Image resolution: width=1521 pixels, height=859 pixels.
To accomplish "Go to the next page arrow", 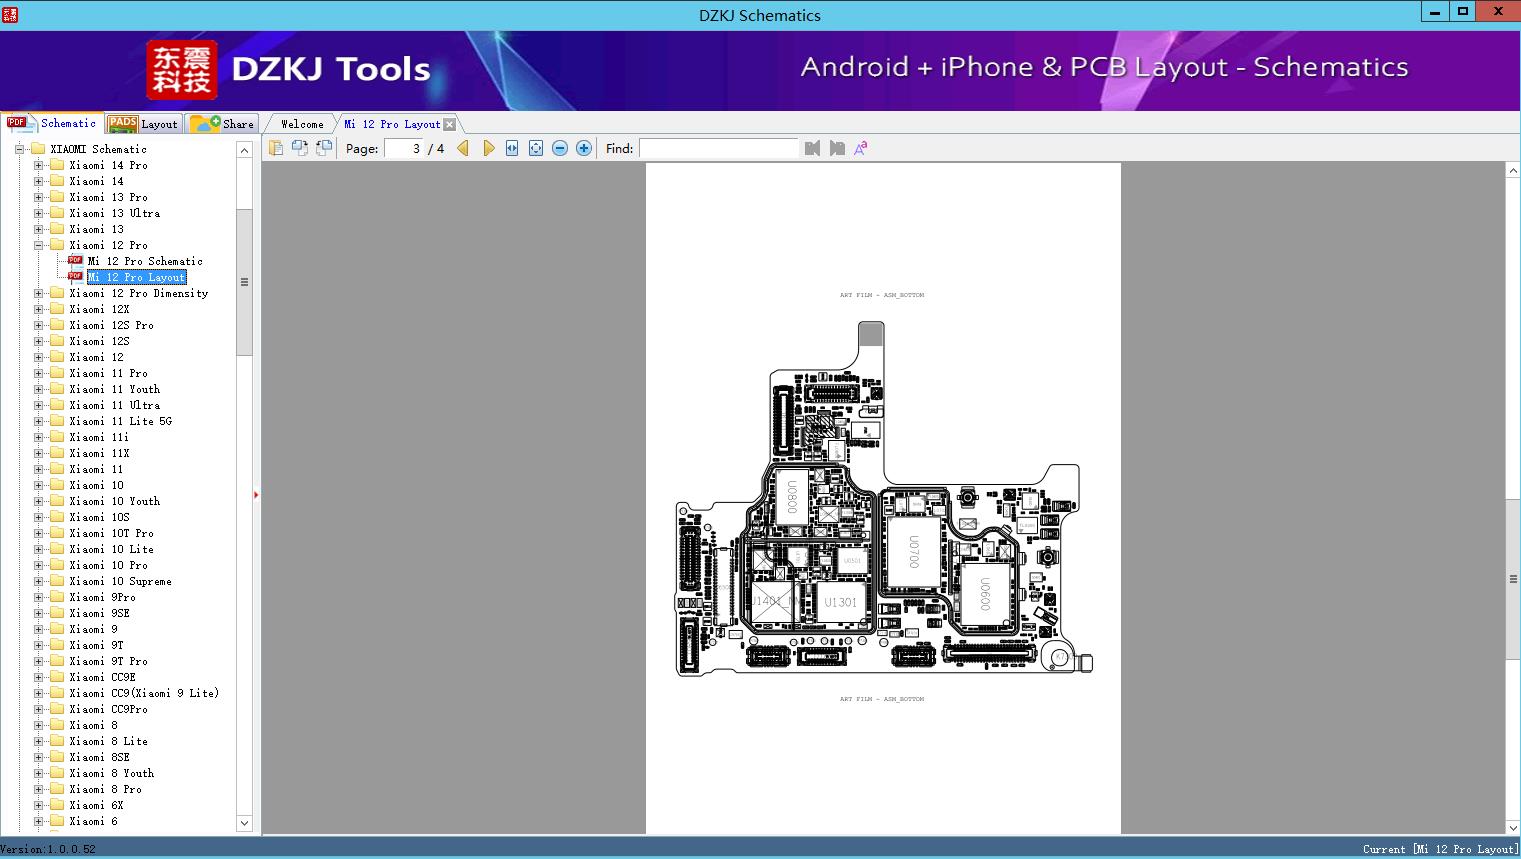I will click(x=488, y=148).
